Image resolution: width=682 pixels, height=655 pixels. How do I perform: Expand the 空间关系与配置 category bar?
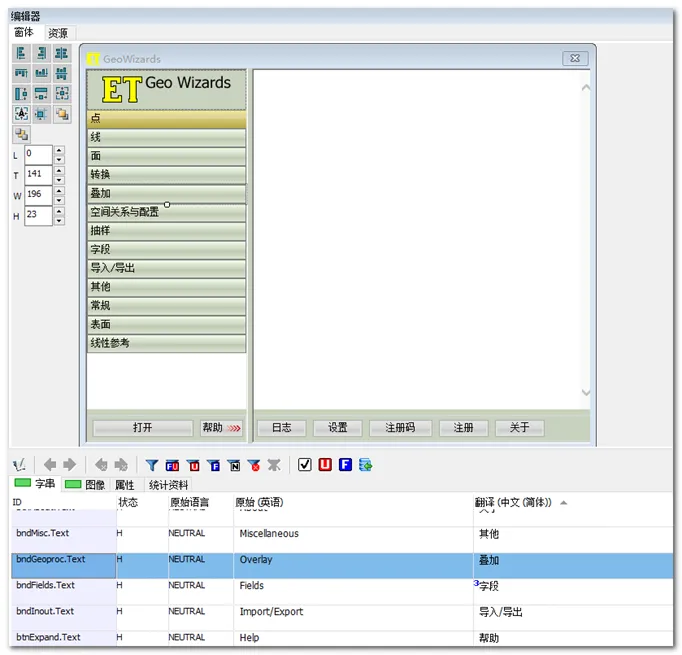[167, 212]
